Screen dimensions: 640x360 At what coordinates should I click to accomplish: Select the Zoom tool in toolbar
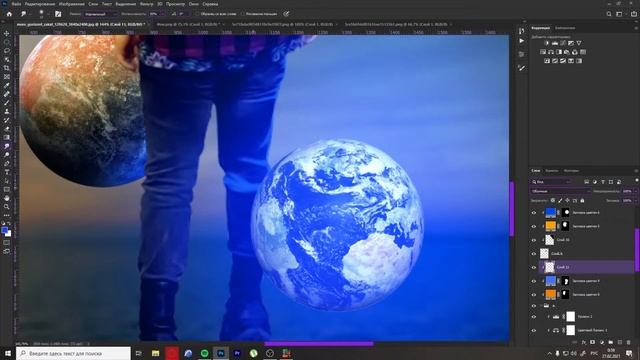[7, 207]
